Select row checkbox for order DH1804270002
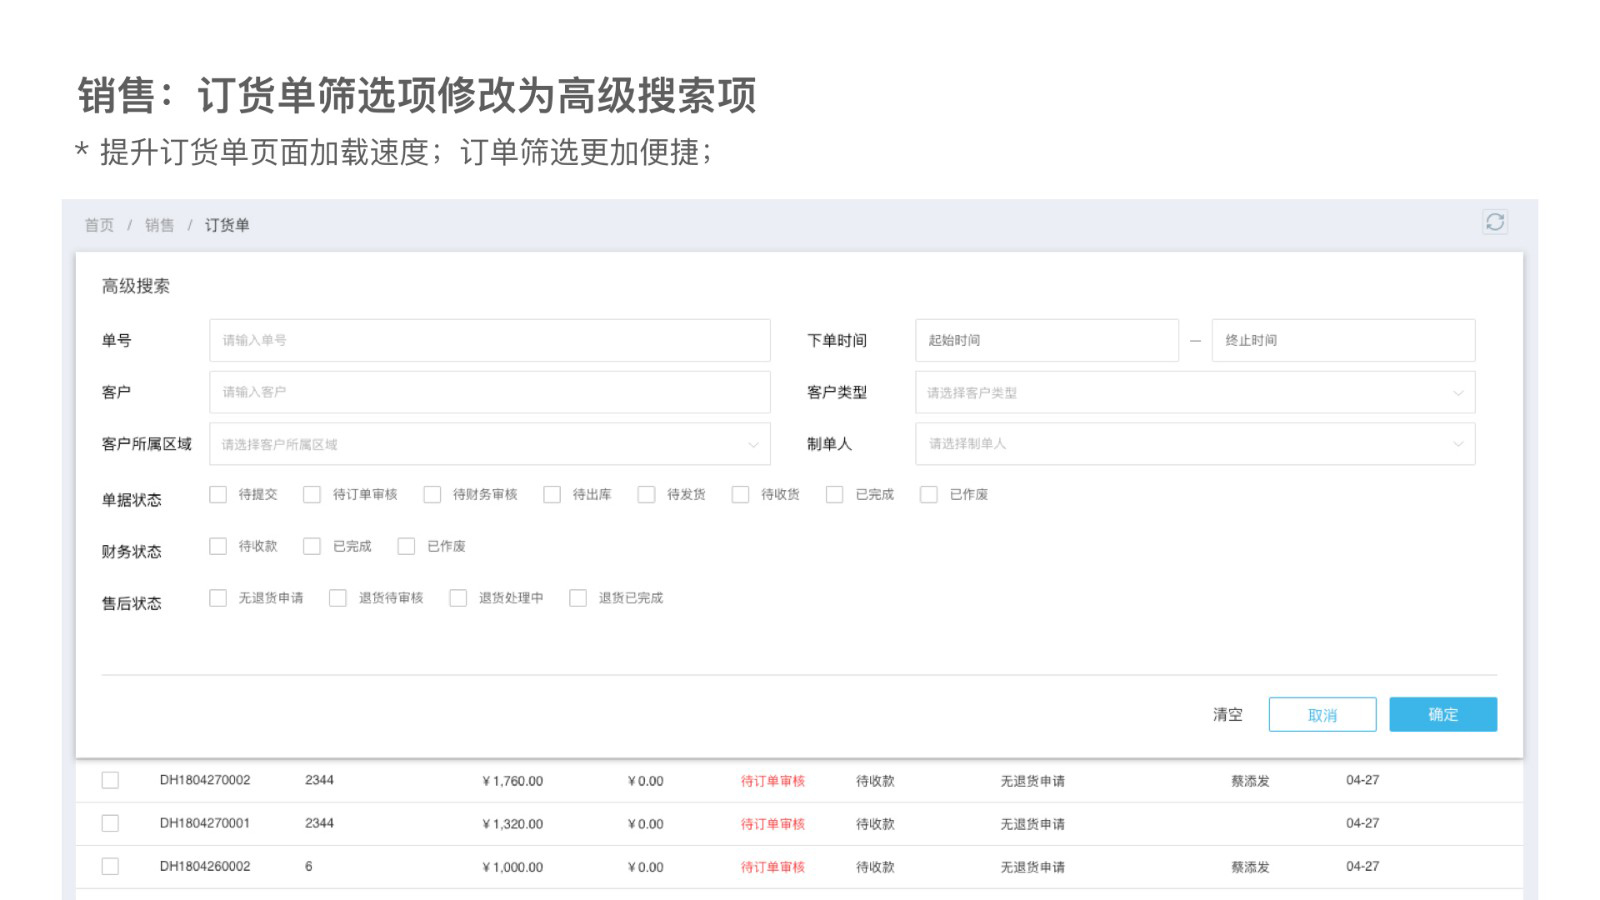Image resolution: width=1600 pixels, height=900 pixels. [x=110, y=780]
